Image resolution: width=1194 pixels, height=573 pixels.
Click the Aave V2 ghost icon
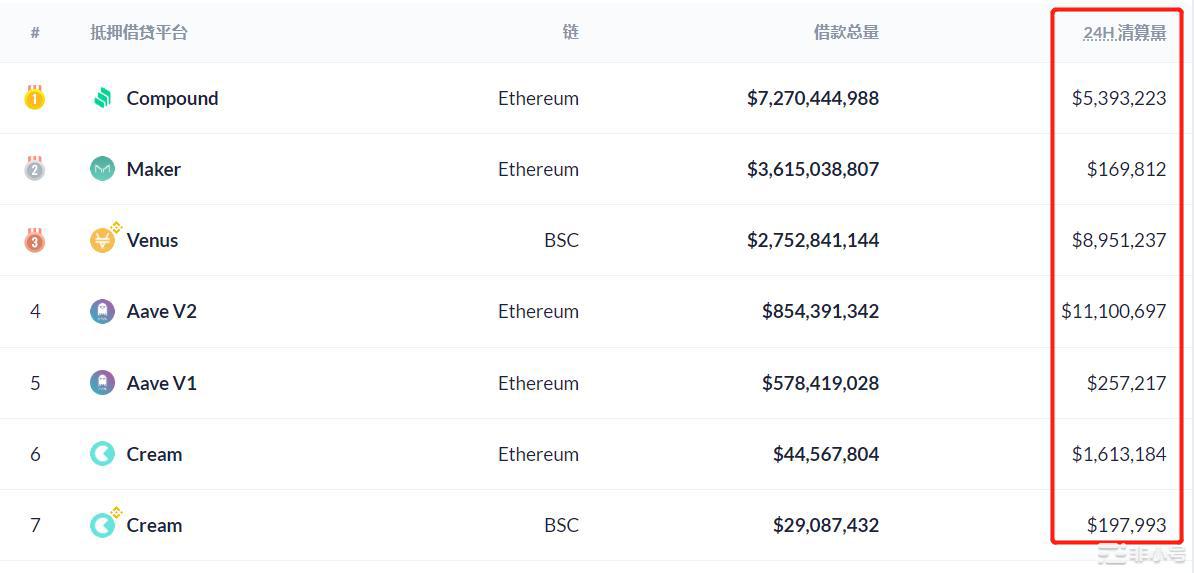point(102,312)
